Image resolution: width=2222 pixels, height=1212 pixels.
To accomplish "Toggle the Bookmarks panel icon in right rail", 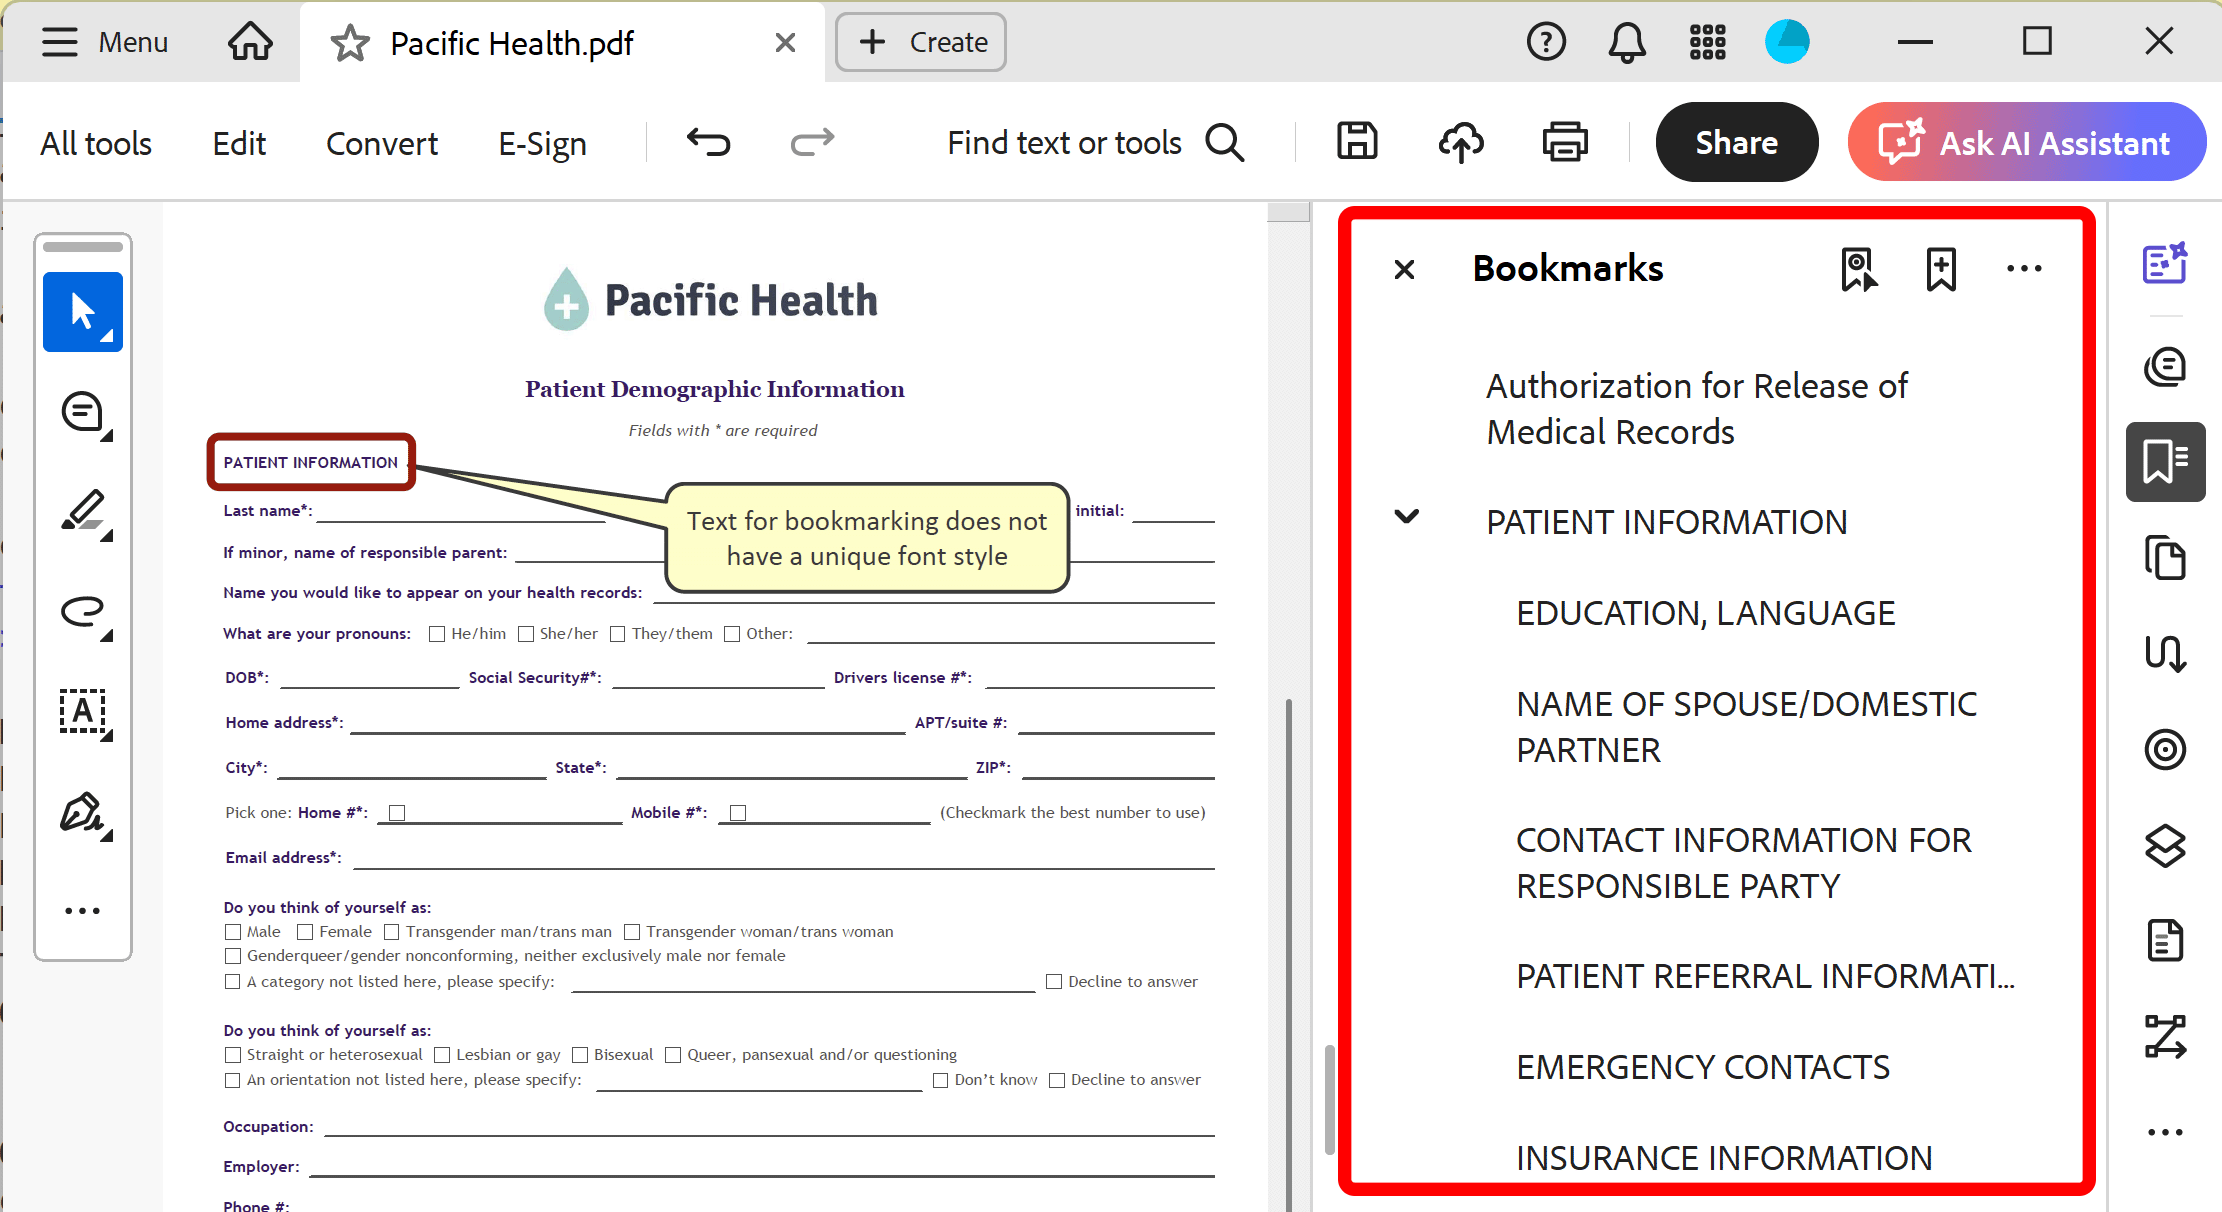I will click(2165, 462).
